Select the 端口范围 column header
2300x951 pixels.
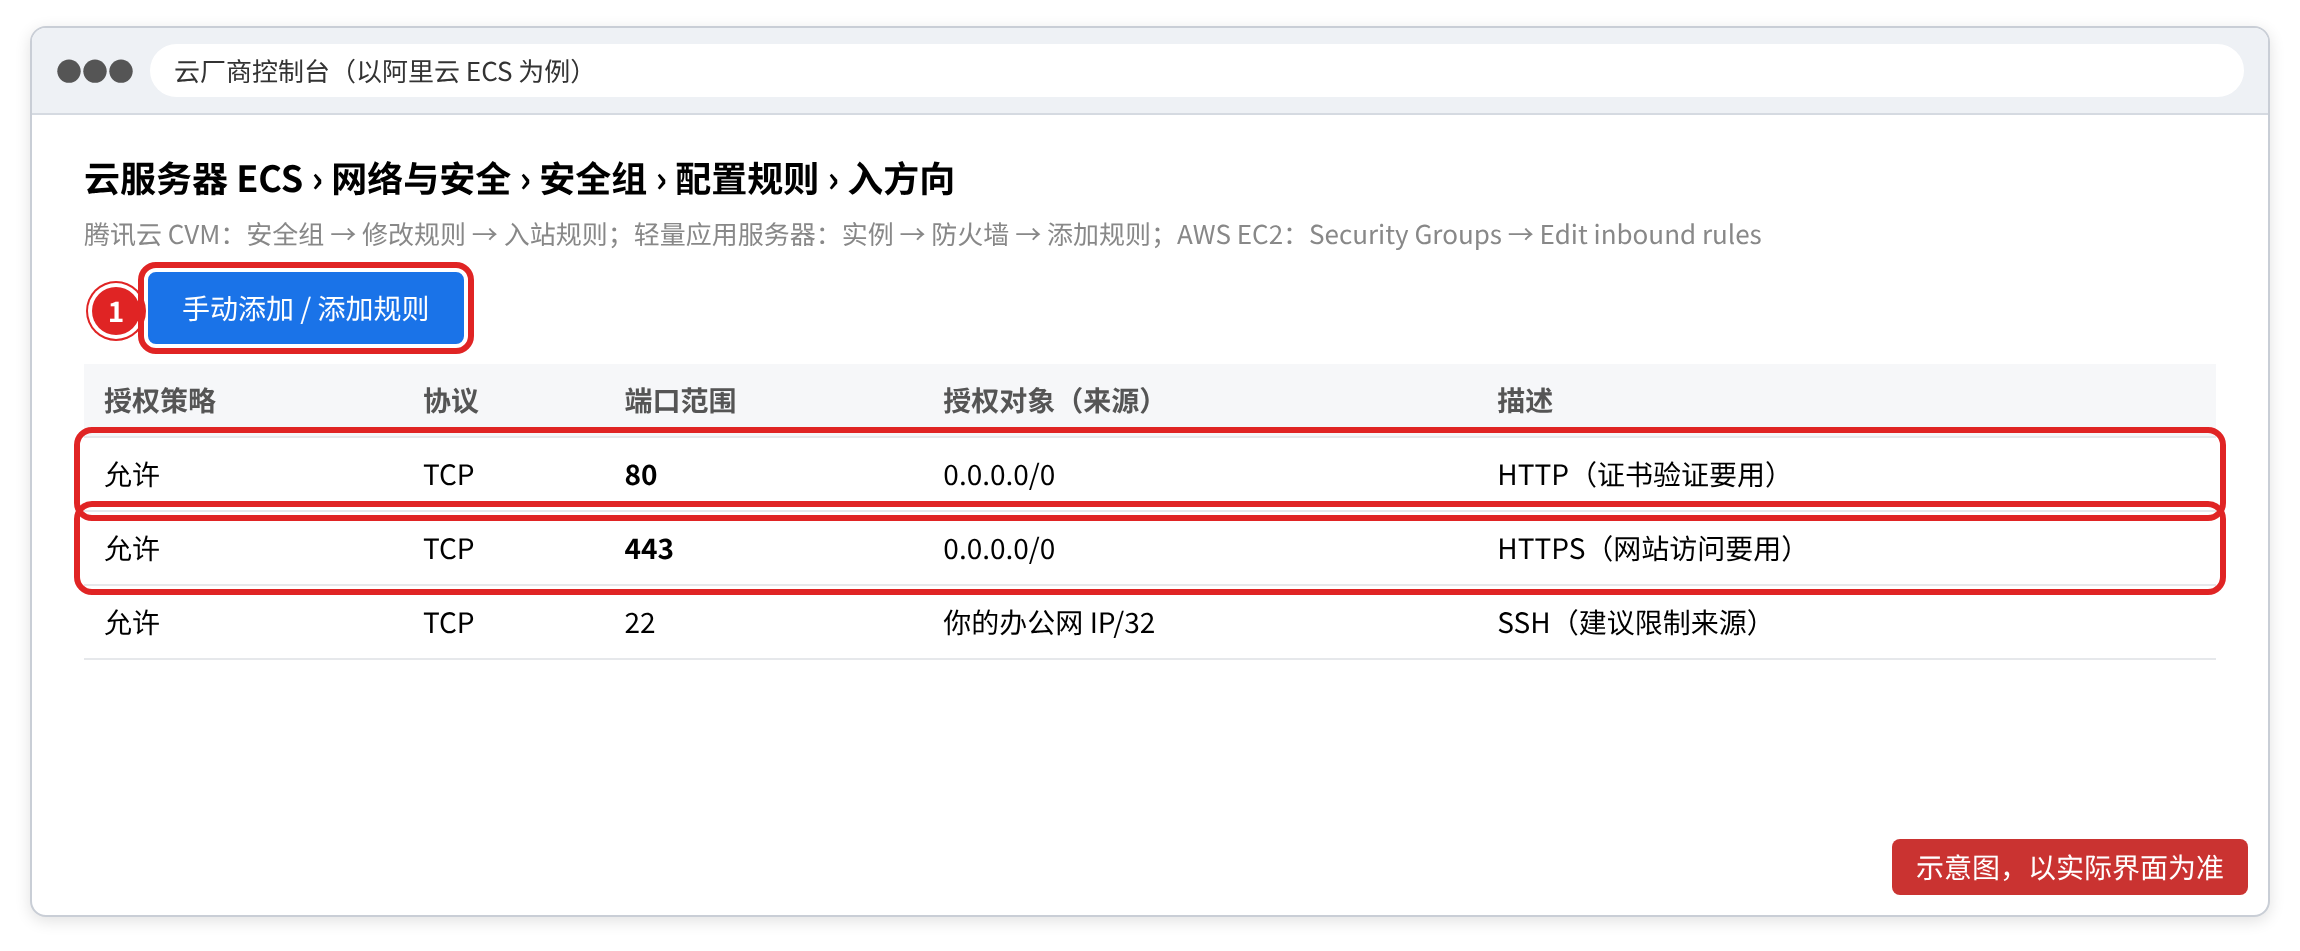point(680,401)
